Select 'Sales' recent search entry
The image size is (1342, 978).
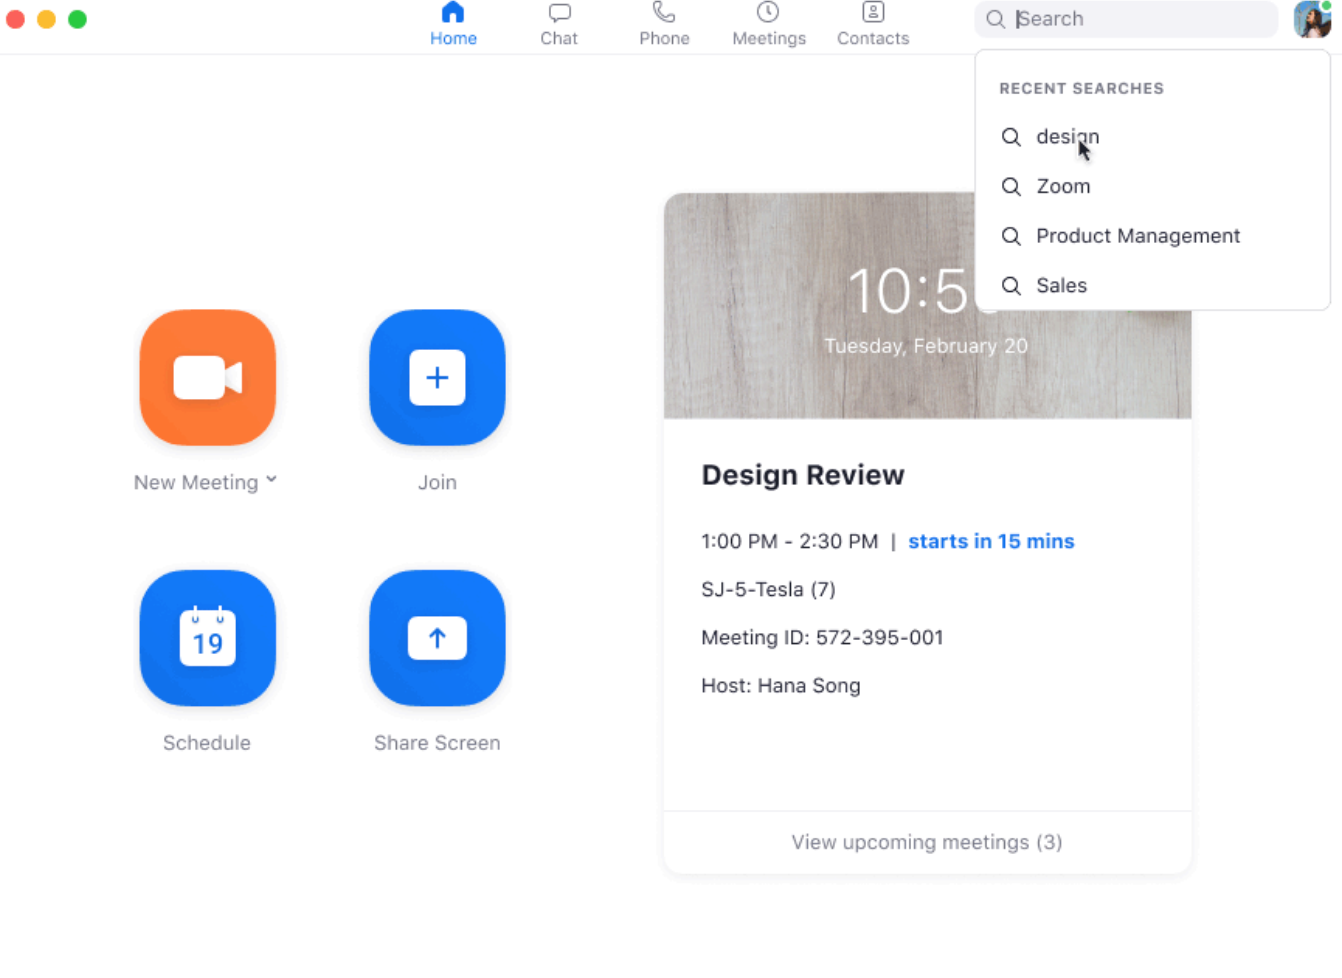(1061, 286)
